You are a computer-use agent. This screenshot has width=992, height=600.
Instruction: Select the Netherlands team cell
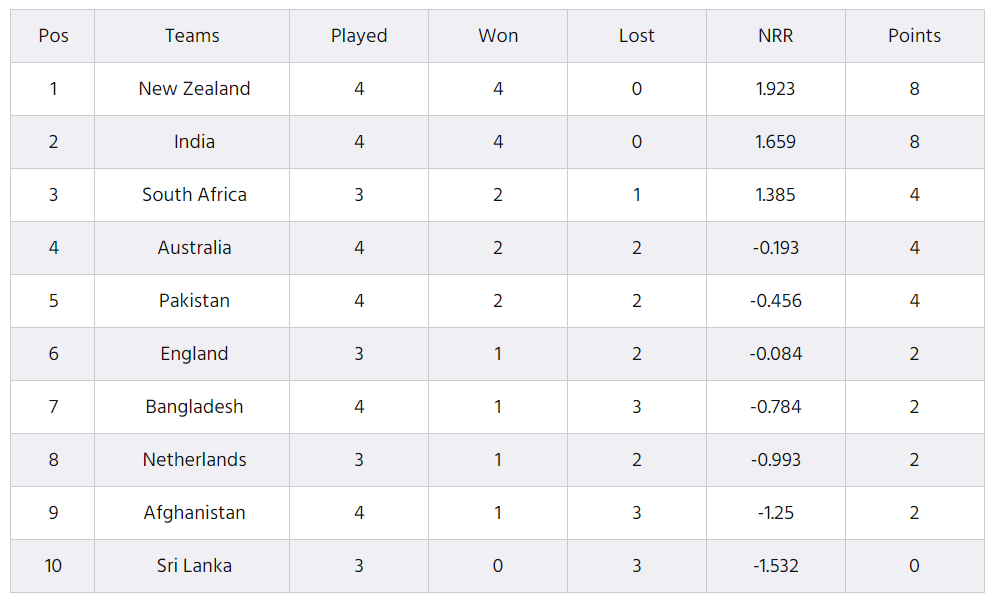pos(194,459)
